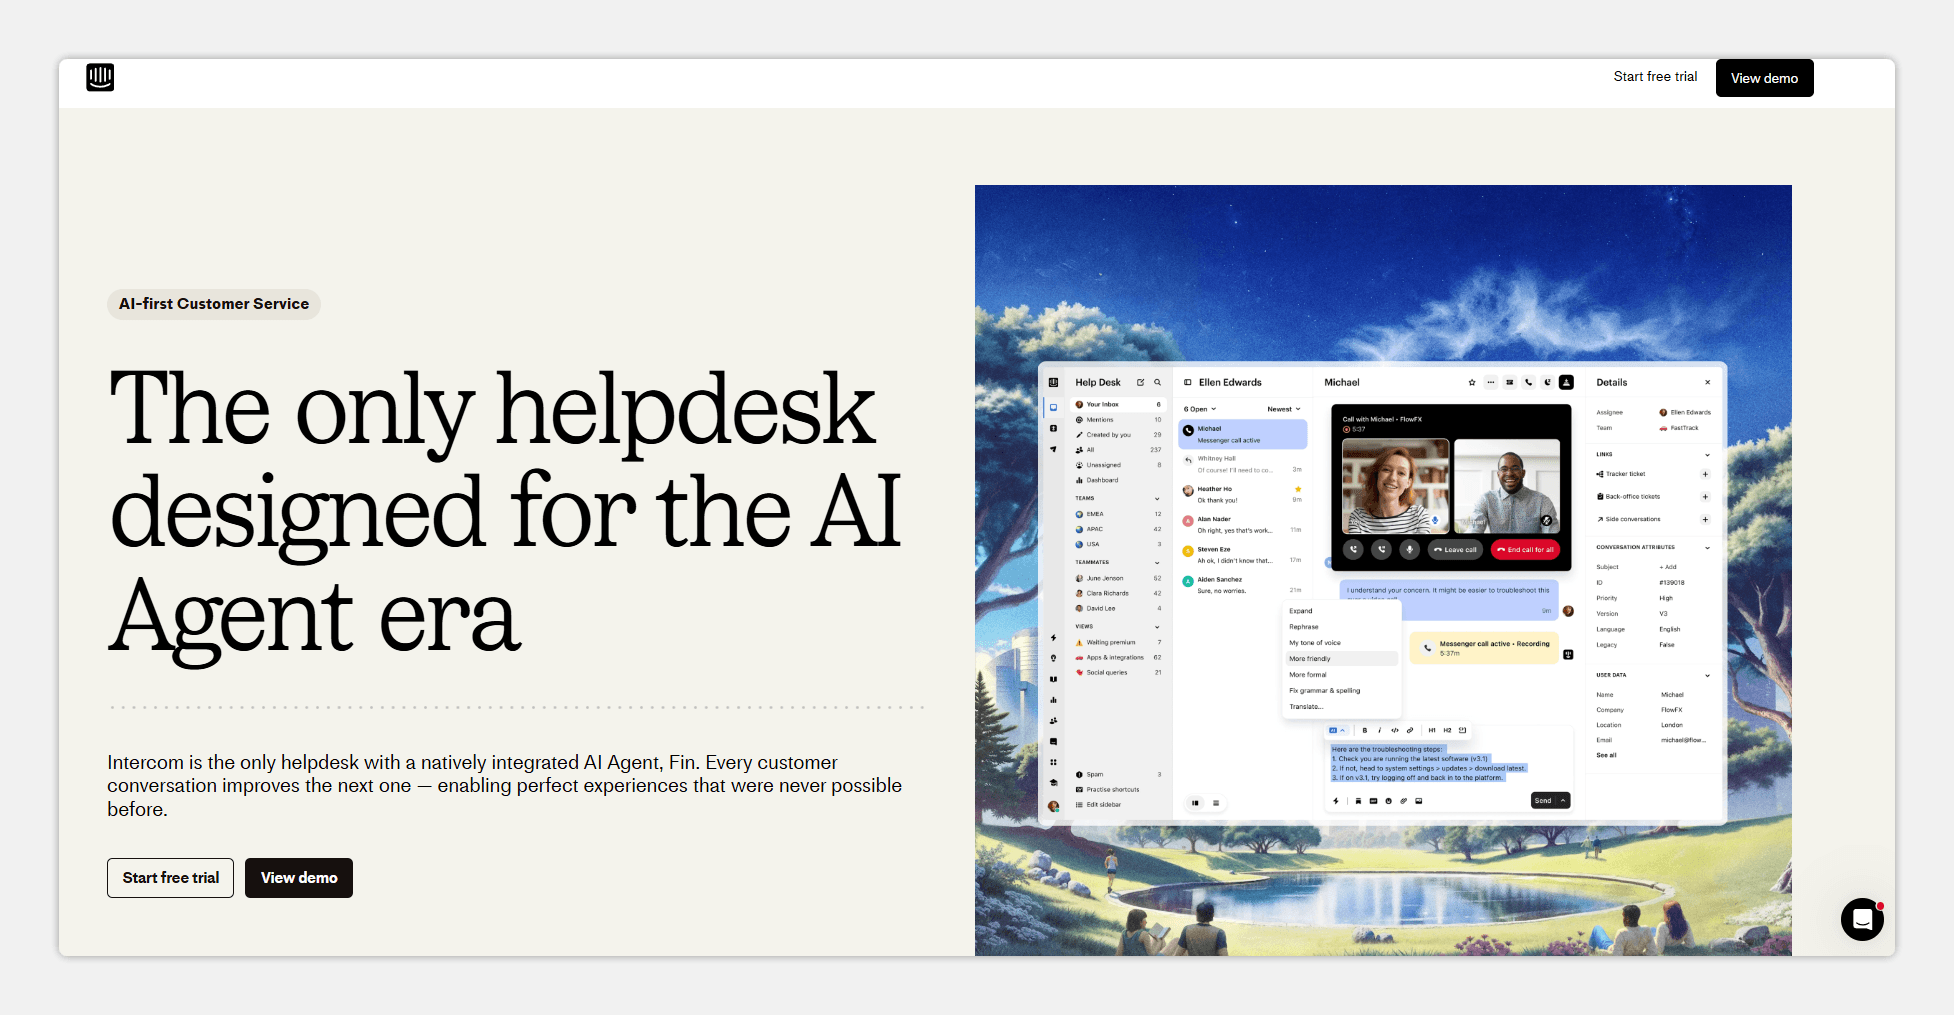The height and width of the screenshot is (1015, 1954).
Task: Collapse the Conversation Attributes section
Action: tap(1707, 547)
